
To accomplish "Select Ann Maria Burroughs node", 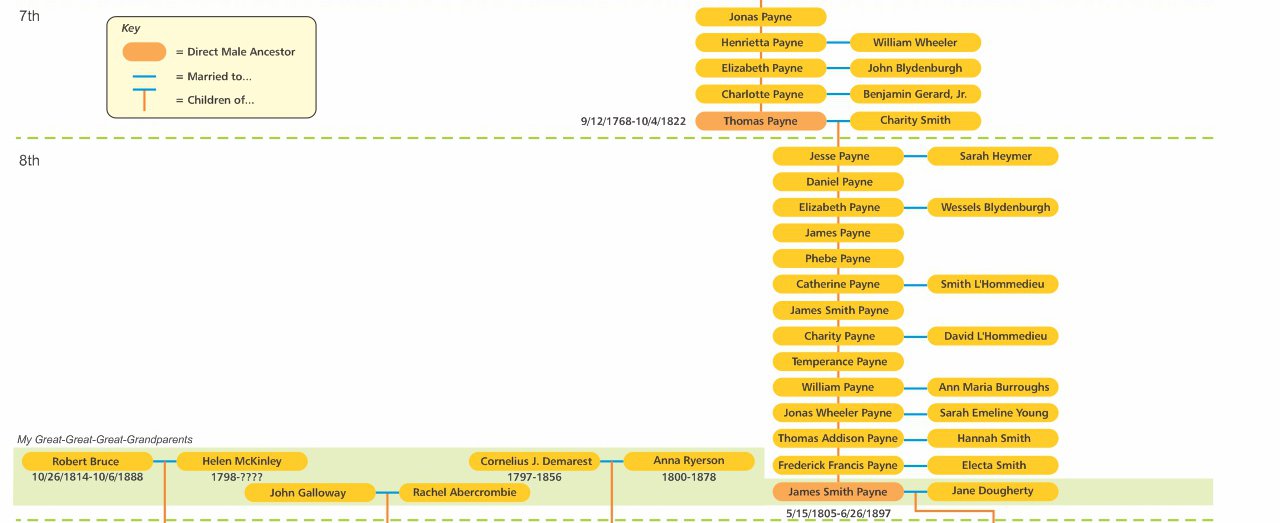I will (x=993, y=388).
